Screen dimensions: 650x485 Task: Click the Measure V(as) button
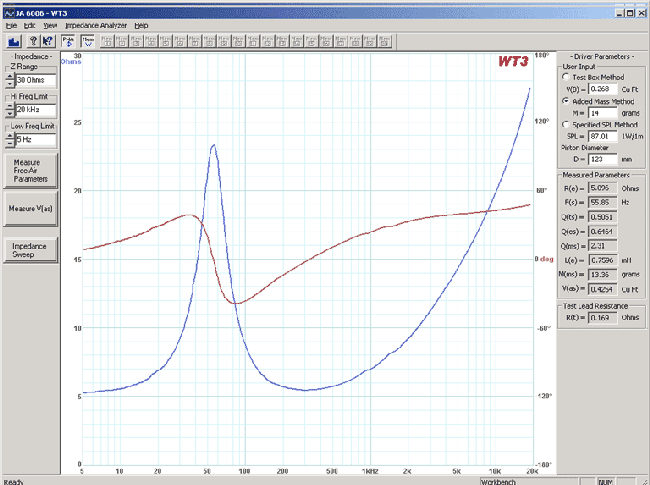point(29,208)
